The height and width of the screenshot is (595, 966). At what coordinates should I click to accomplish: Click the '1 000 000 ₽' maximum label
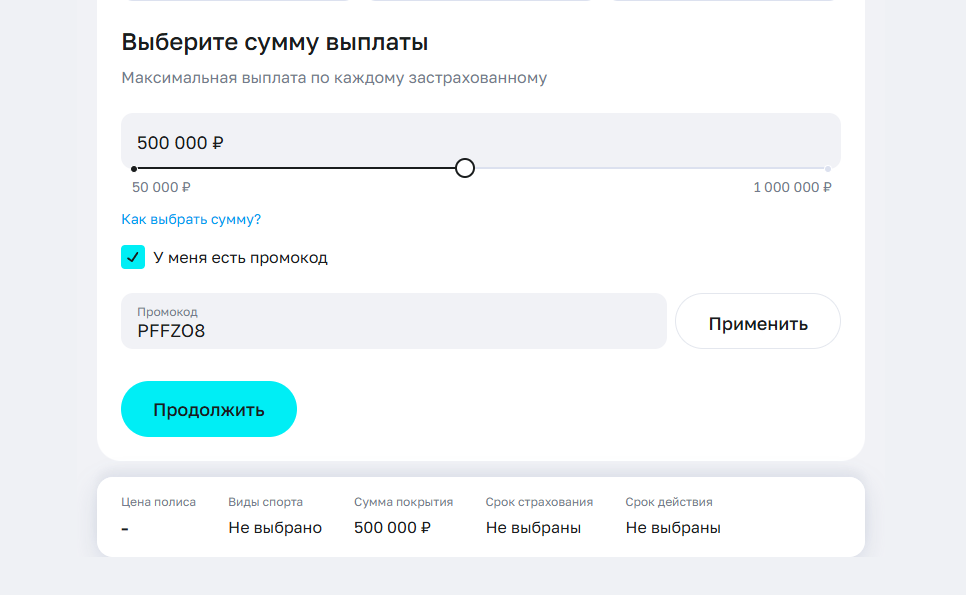coord(792,187)
